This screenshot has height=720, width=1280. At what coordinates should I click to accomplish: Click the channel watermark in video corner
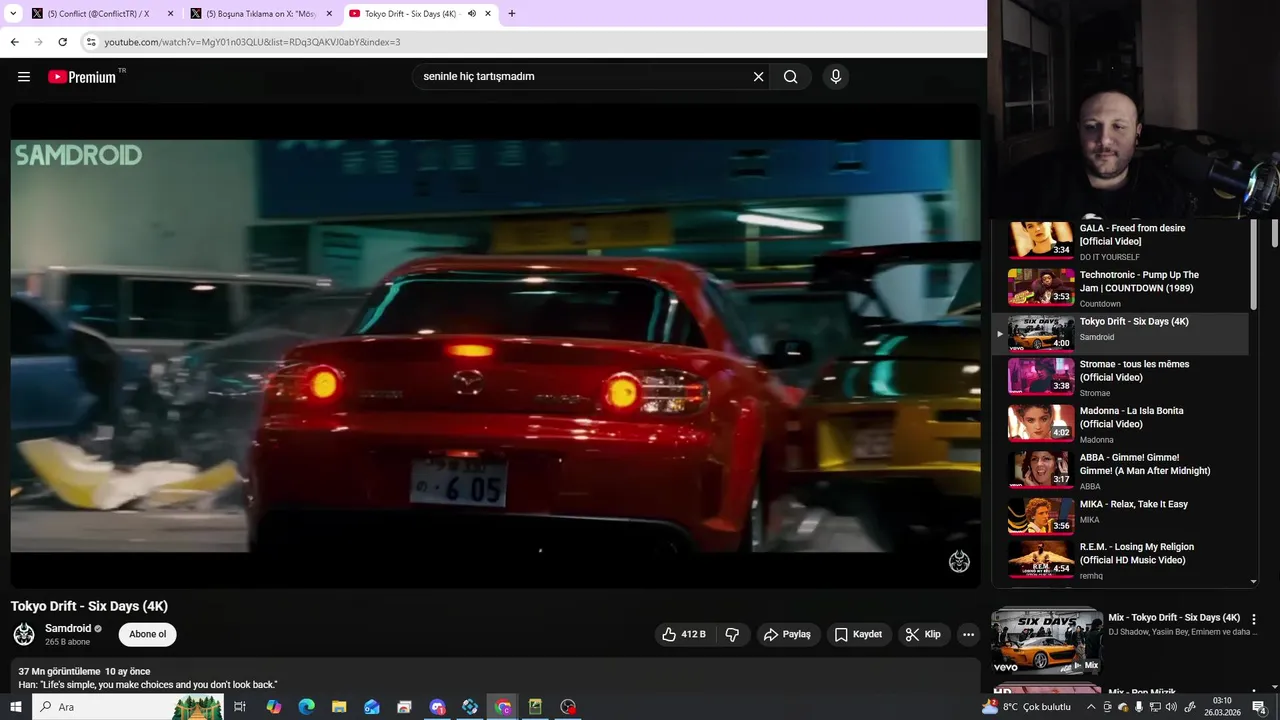tap(959, 561)
